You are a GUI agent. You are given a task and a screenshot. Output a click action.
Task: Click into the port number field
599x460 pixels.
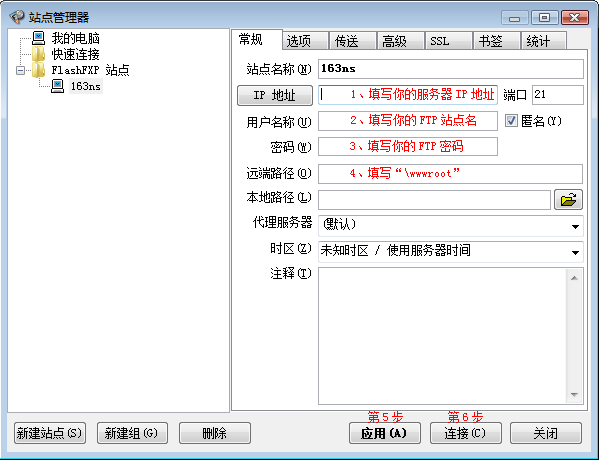[x=558, y=95]
